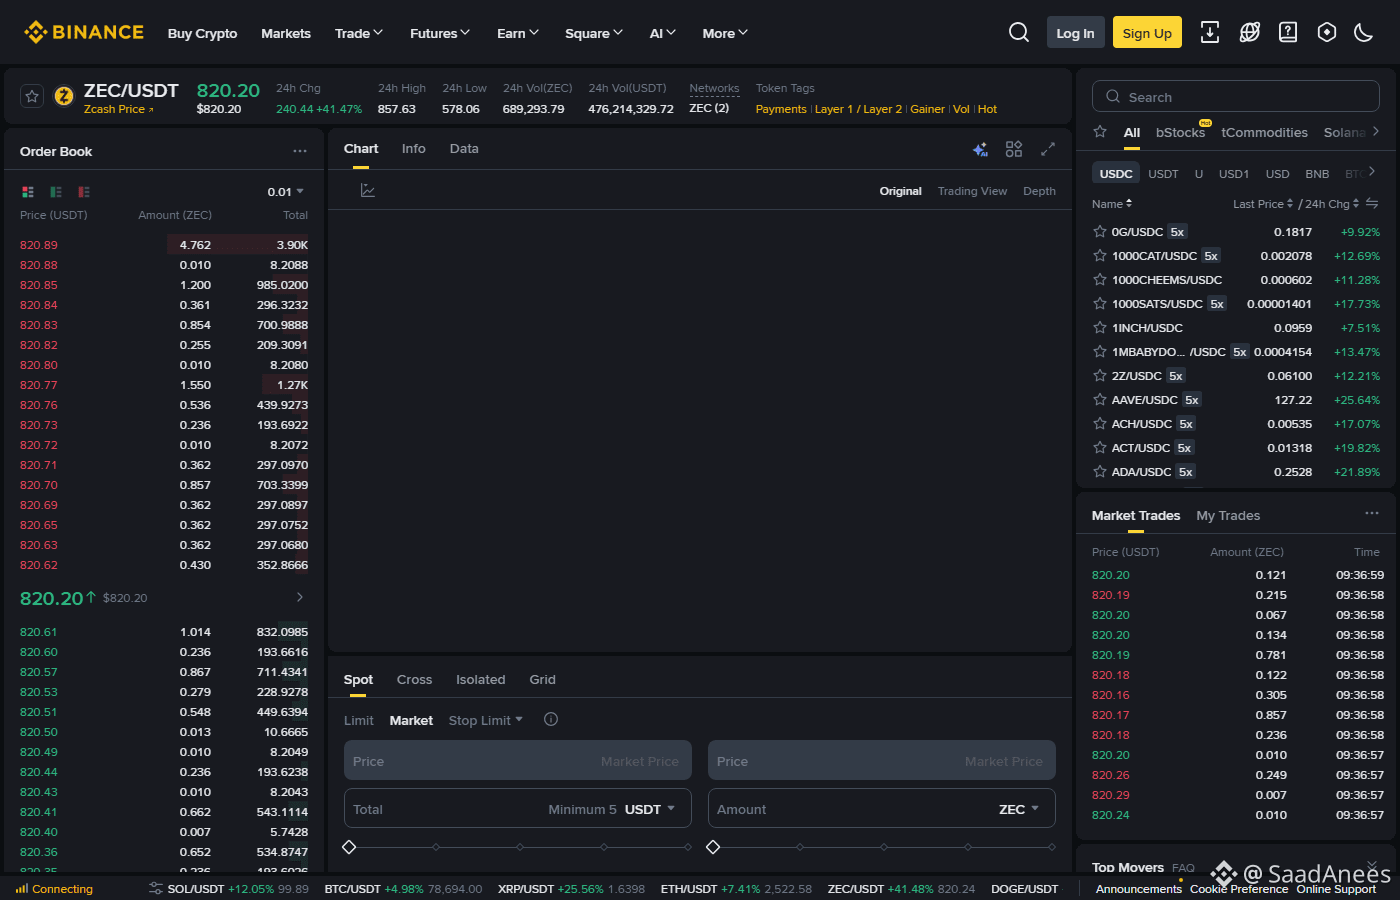1400x900 pixels.
Task: Switch price and change column swap icon
Action: (x=1372, y=203)
